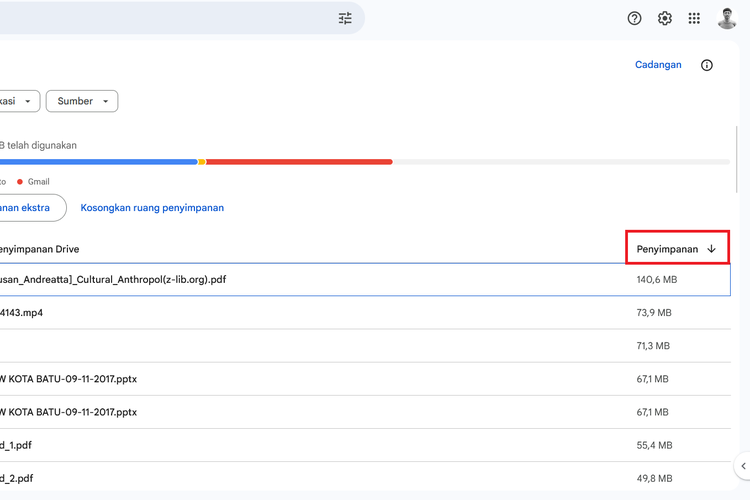Screen dimensions: 750x500
Task: Show the details info icon
Action: [707, 65]
